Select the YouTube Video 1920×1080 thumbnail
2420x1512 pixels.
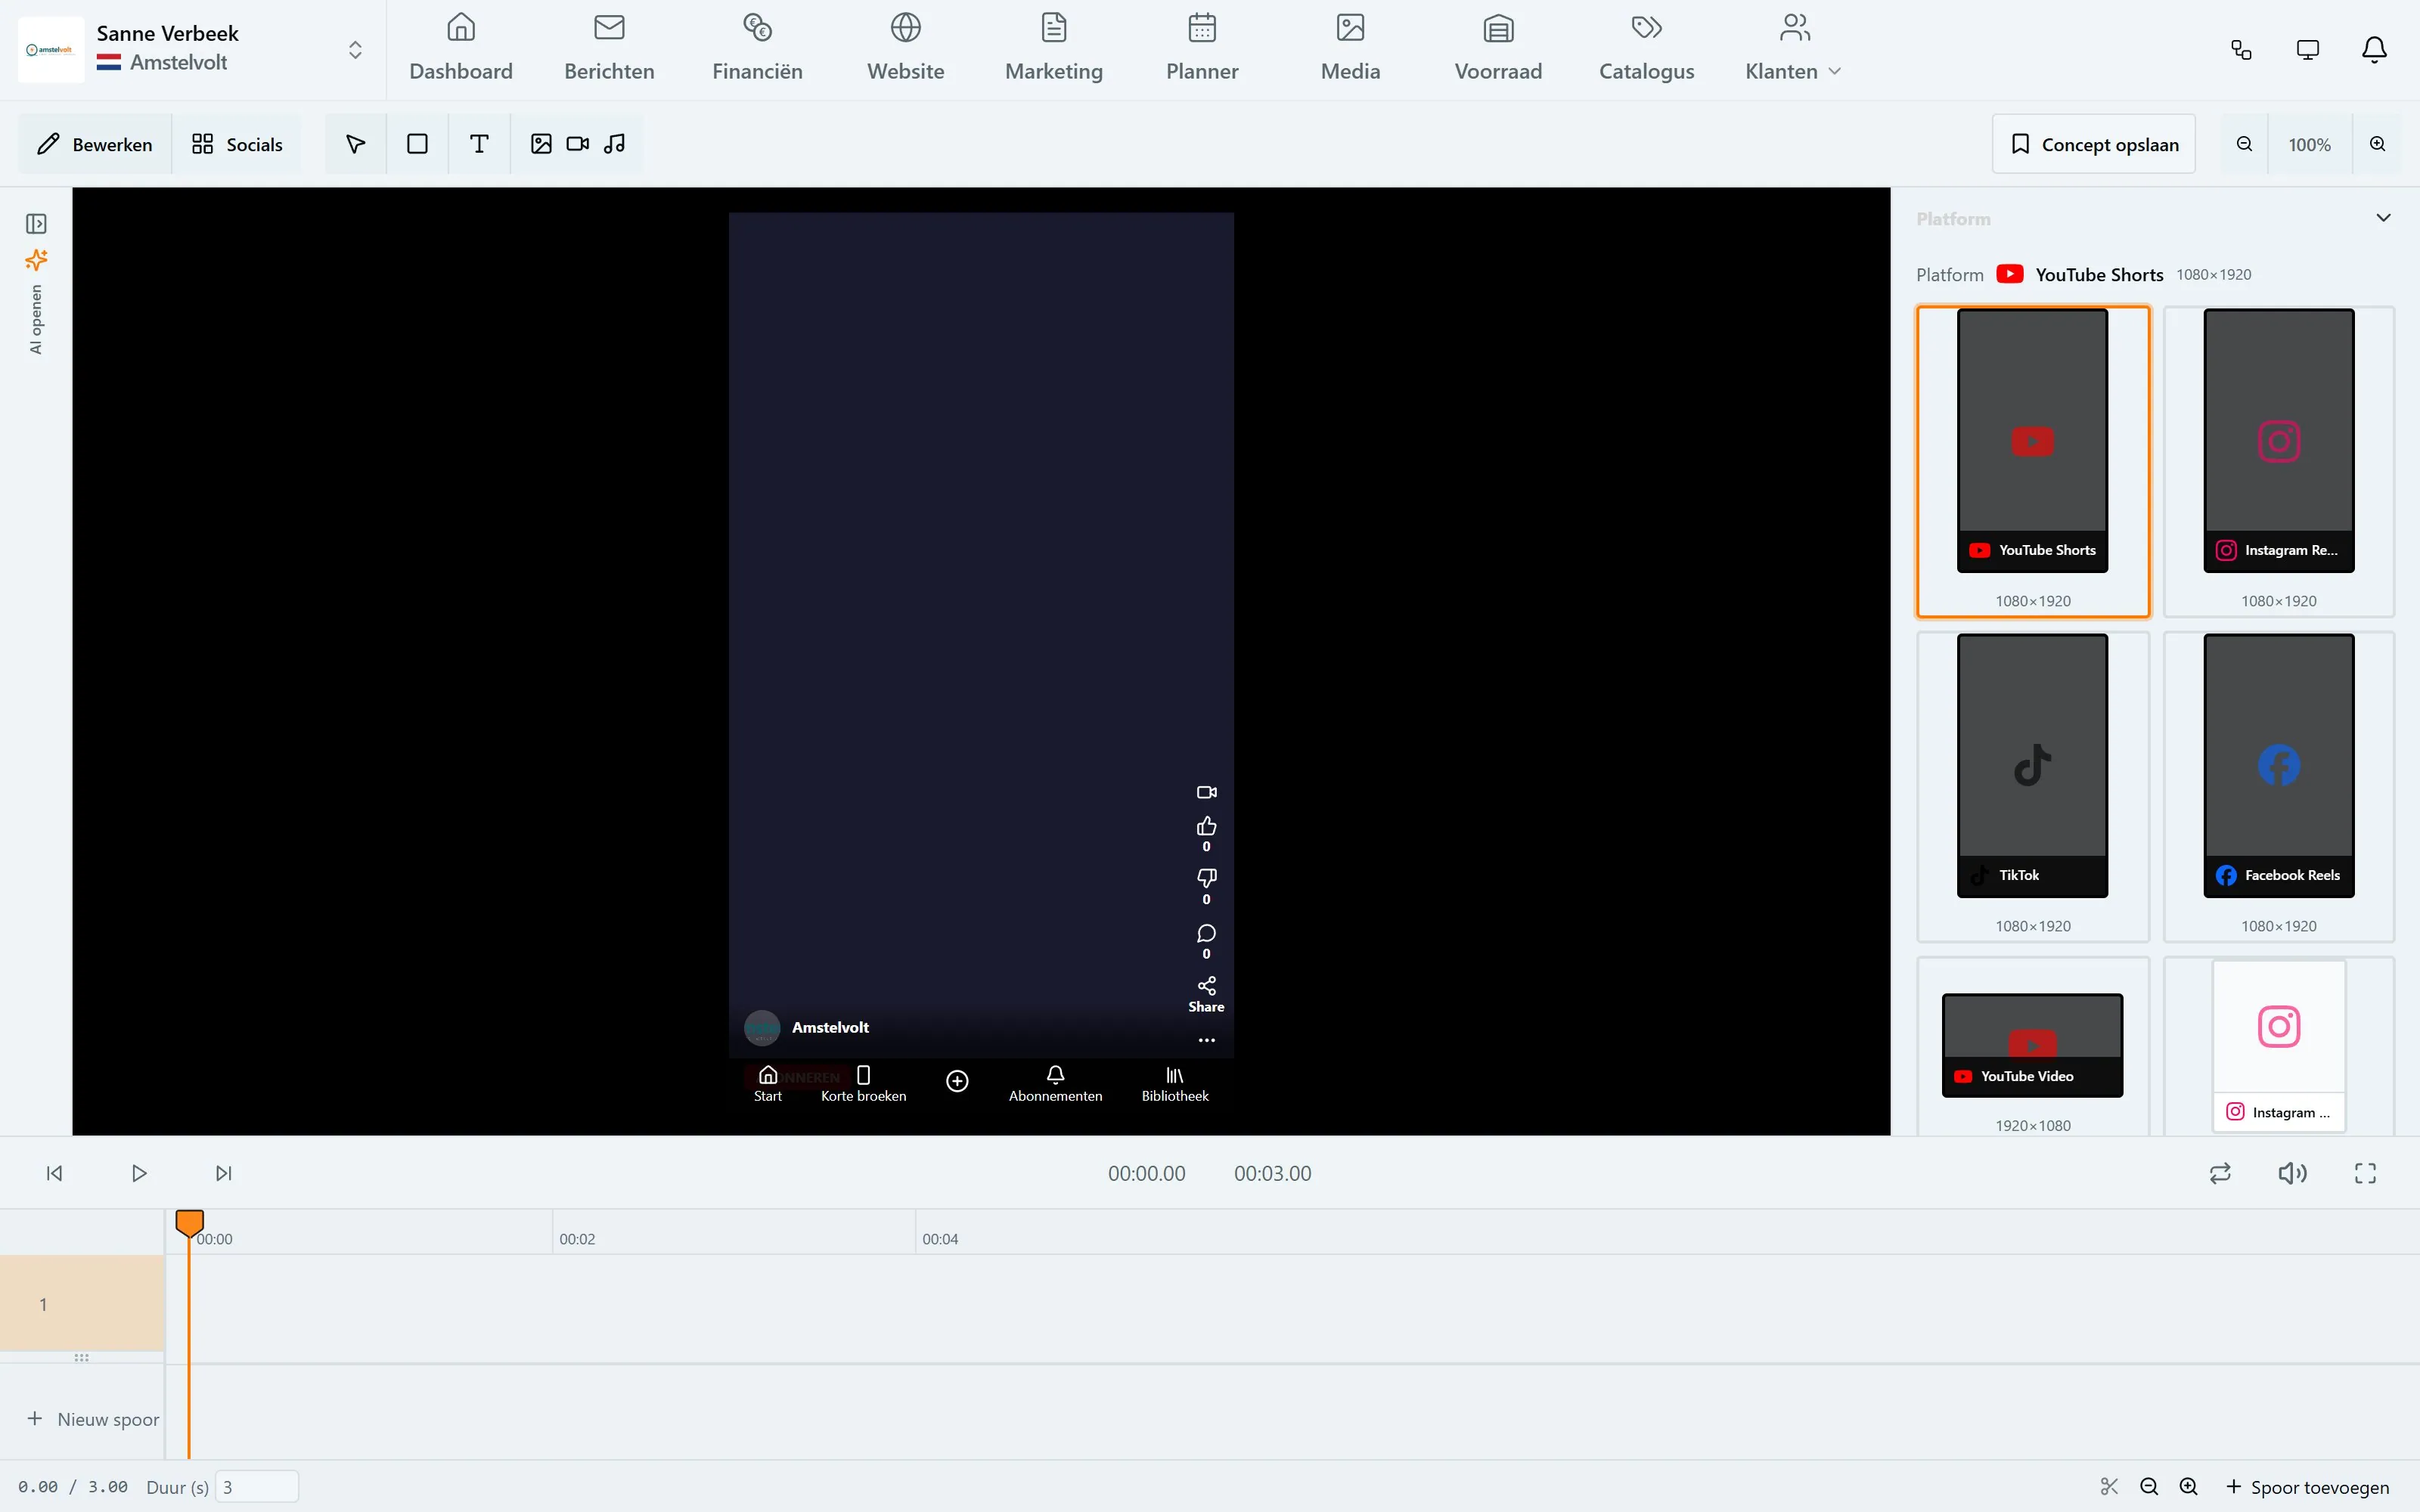(x=2033, y=1046)
